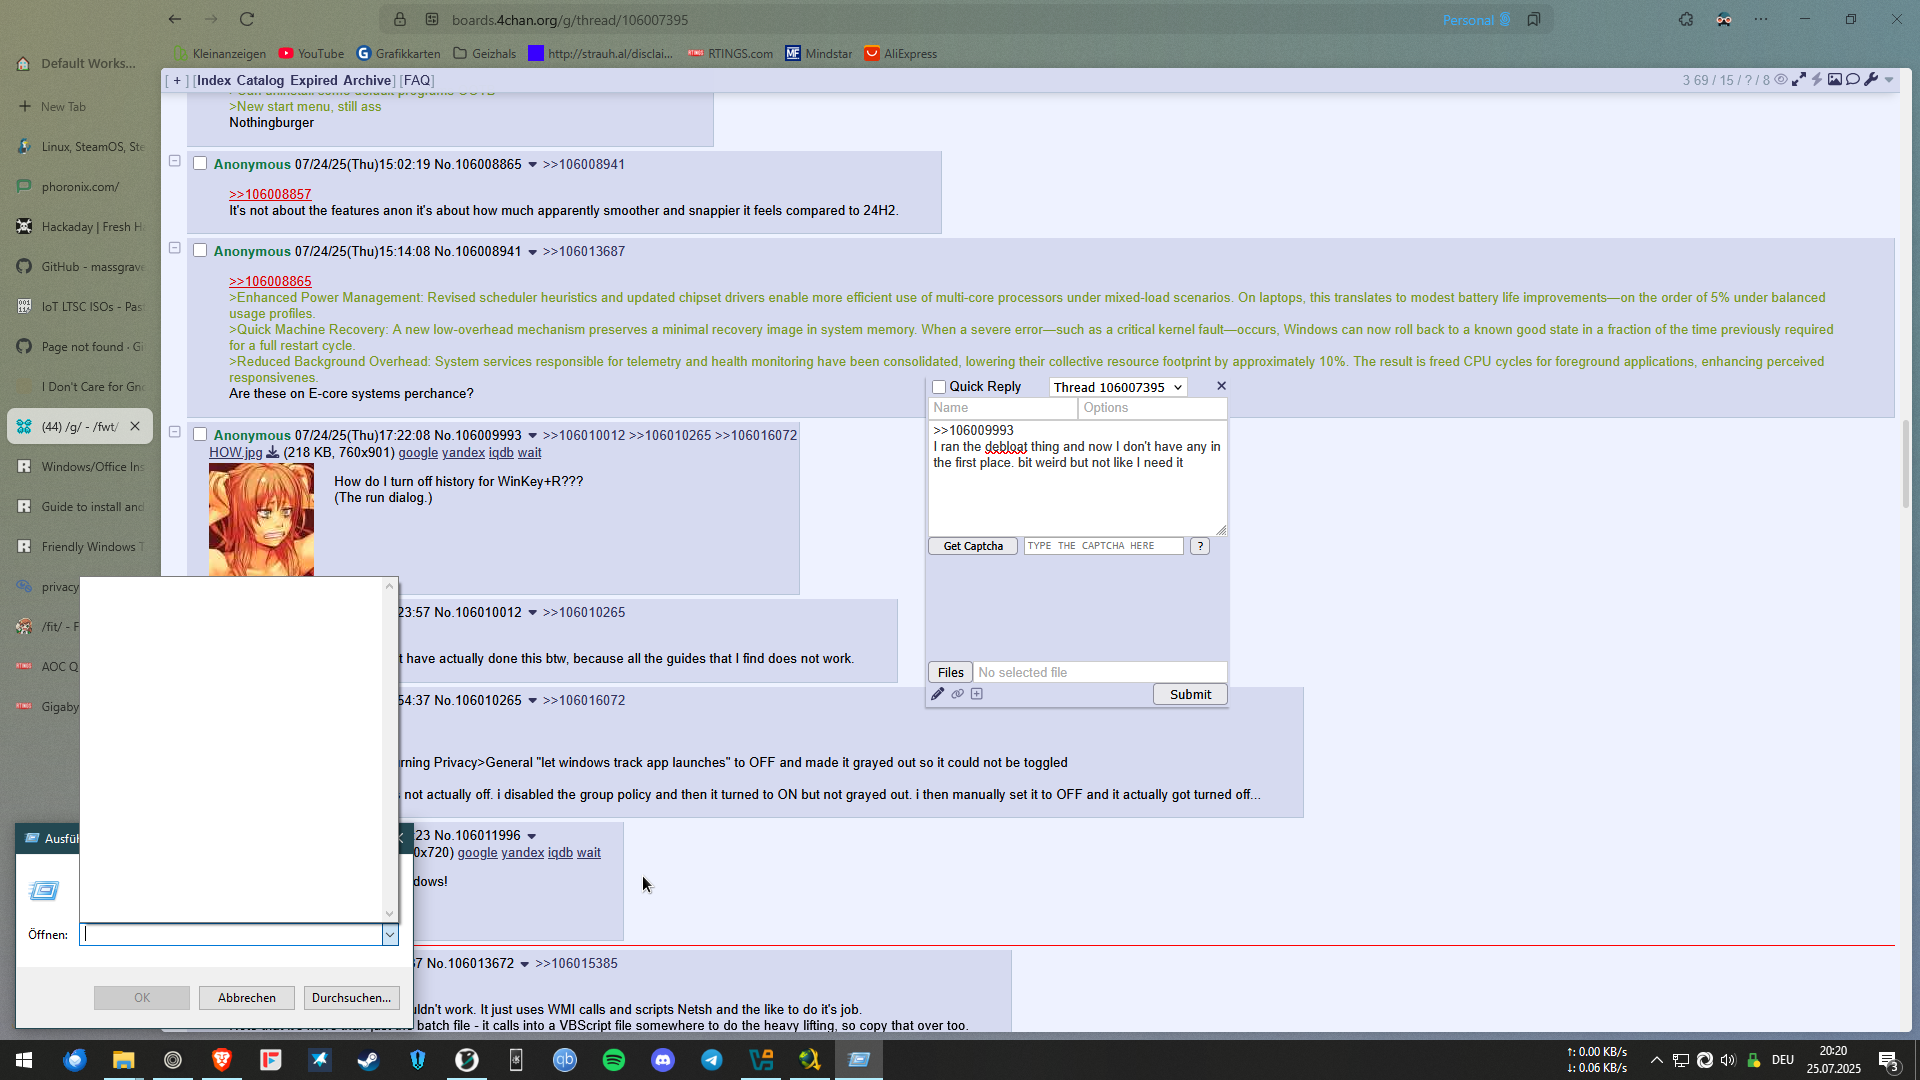Open the Brave browser taskbar icon
The image size is (1920, 1080).
point(222,1060)
